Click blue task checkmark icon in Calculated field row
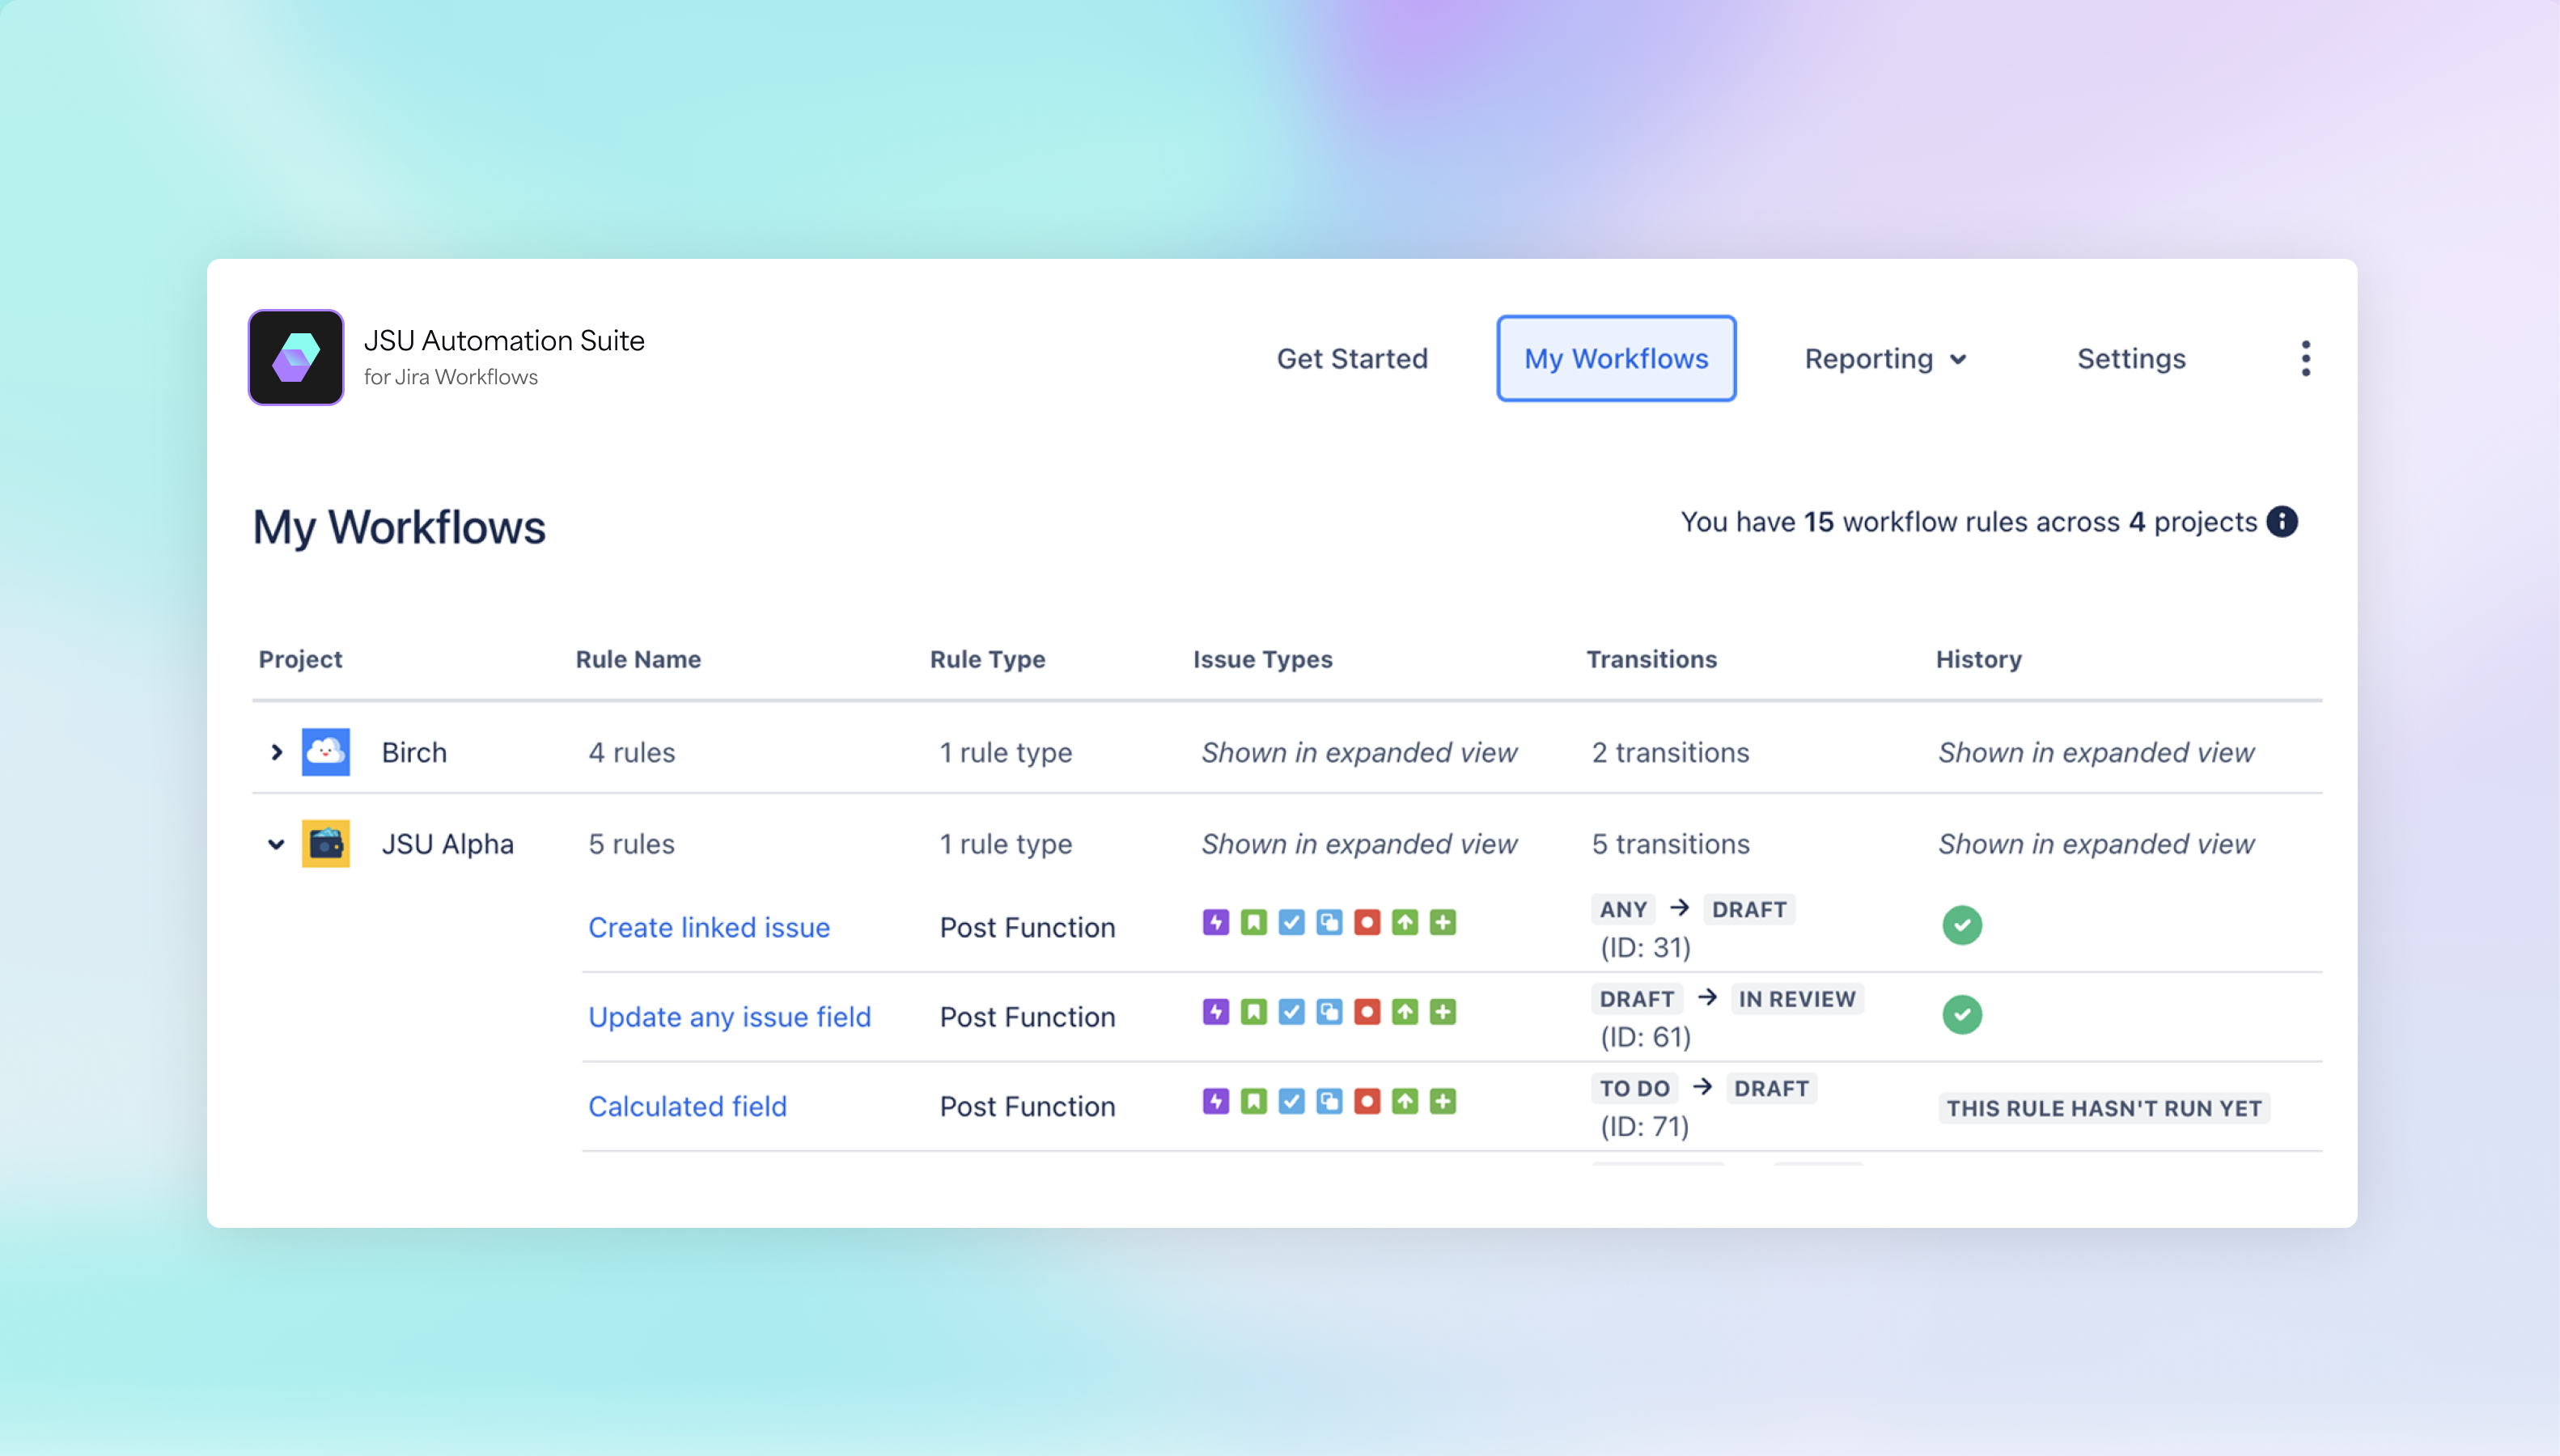The height and width of the screenshot is (1456, 2560). [1291, 1101]
